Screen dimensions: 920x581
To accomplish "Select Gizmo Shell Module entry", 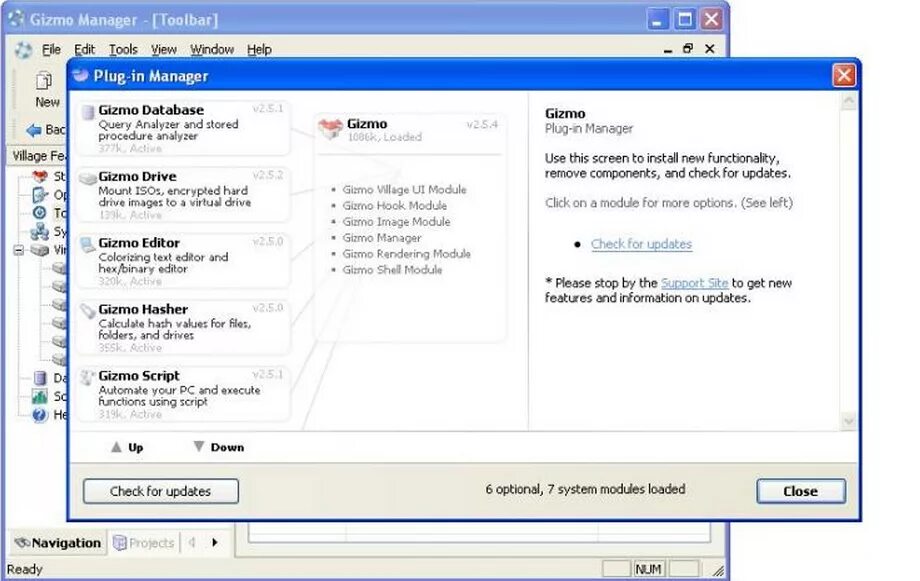I will [x=392, y=270].
